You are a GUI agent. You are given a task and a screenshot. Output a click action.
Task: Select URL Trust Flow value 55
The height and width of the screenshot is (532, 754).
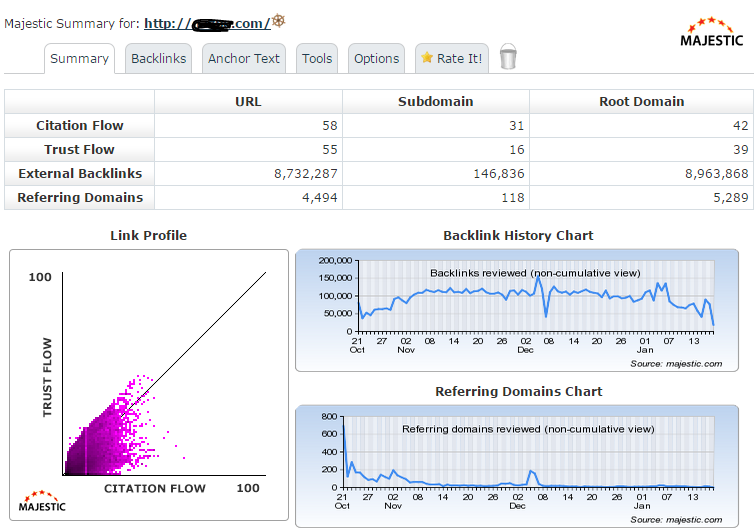329,150
